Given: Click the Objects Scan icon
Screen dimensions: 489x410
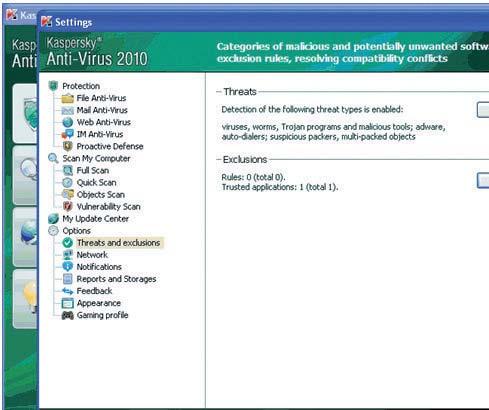Looking at the screenshot, I should click(x=68, y=194).
